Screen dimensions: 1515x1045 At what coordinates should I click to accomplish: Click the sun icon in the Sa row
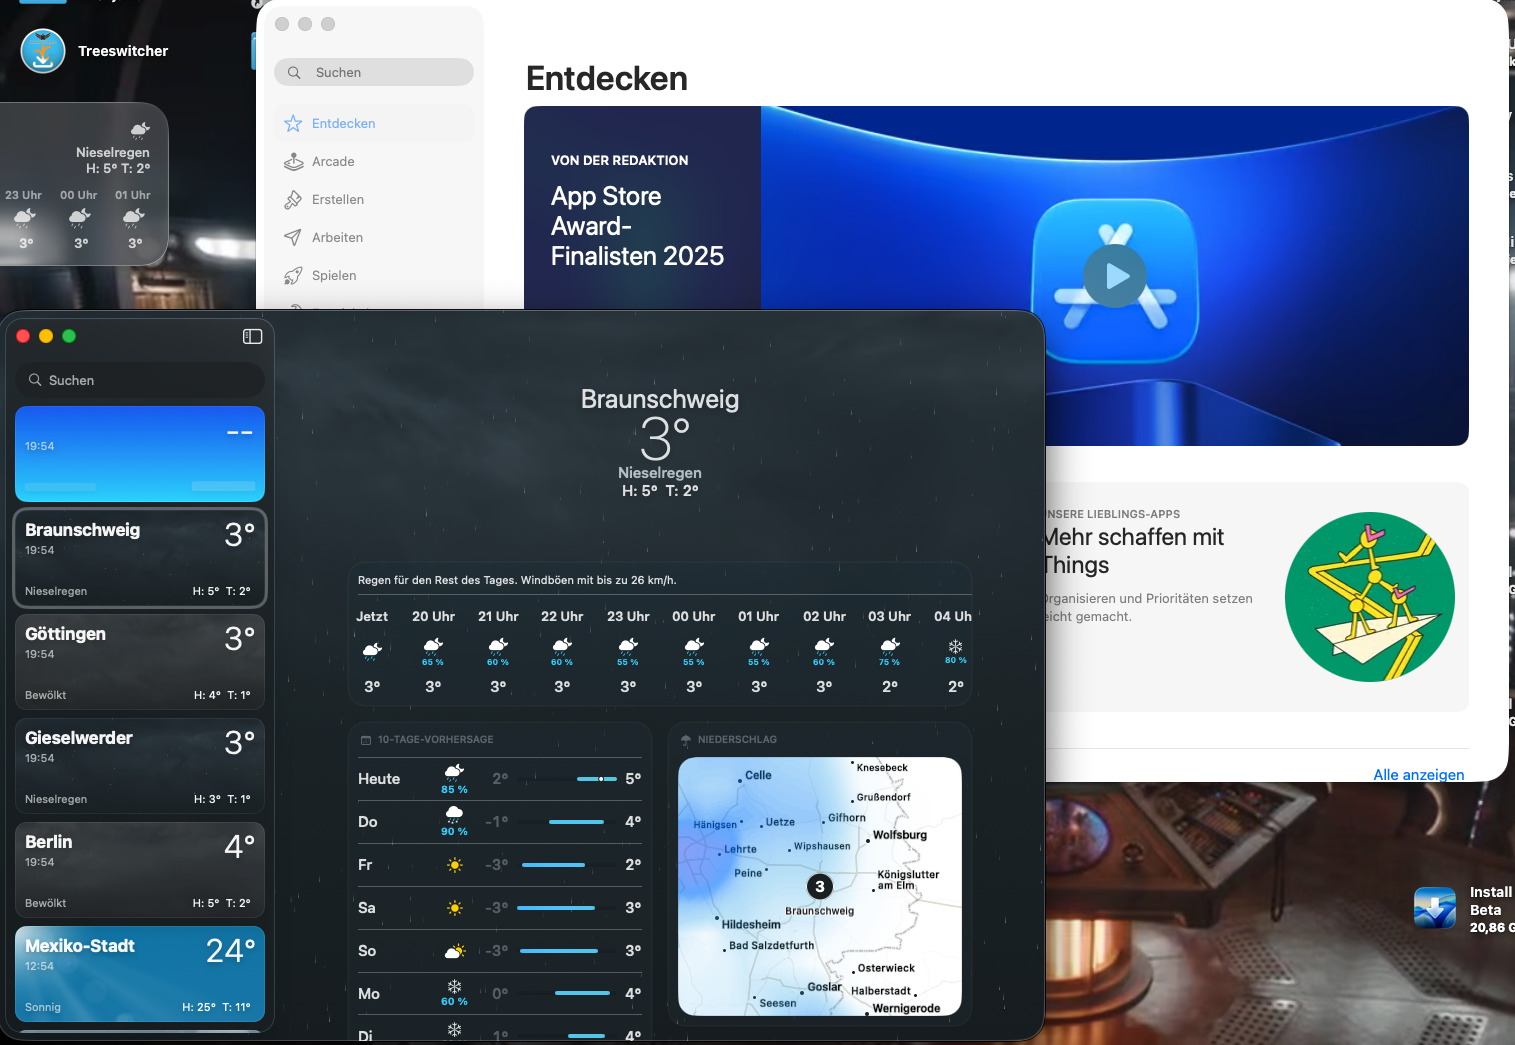455,908
